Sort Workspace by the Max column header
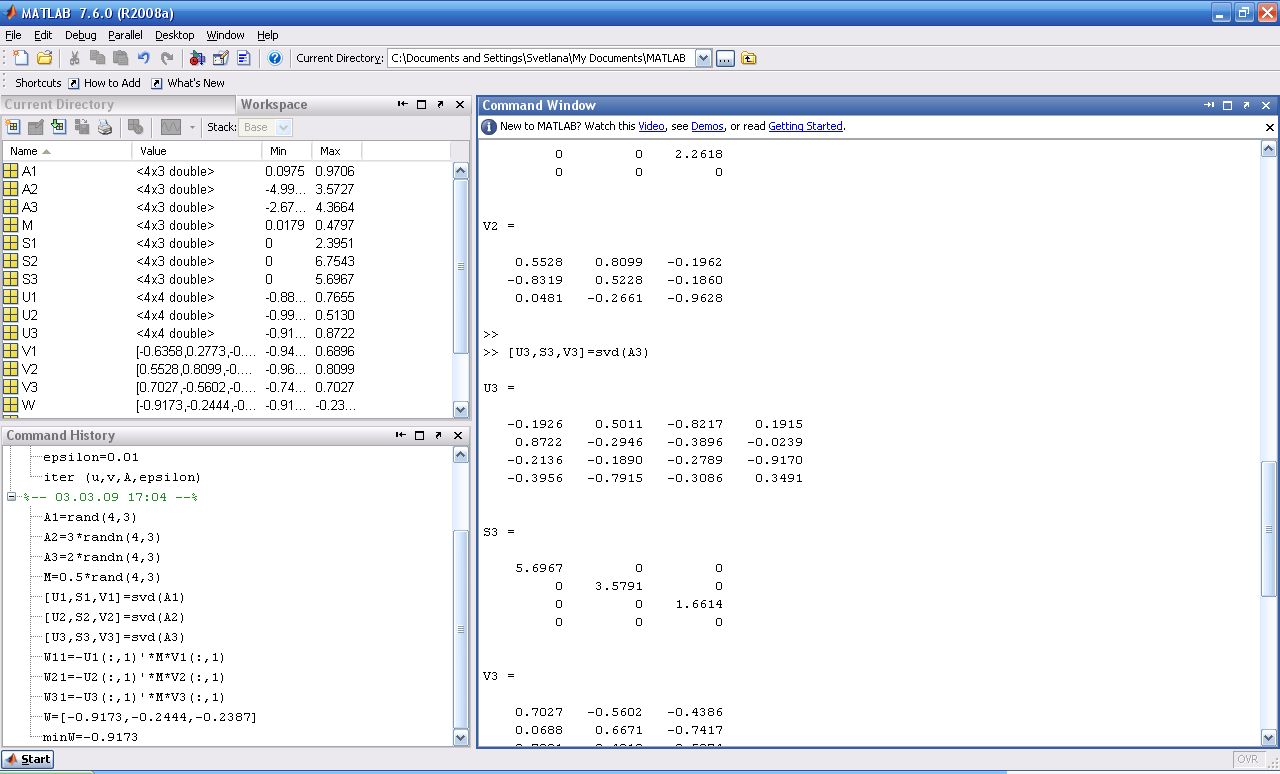Viewport: 1280px width, 774px height. [x=336, y=151]
